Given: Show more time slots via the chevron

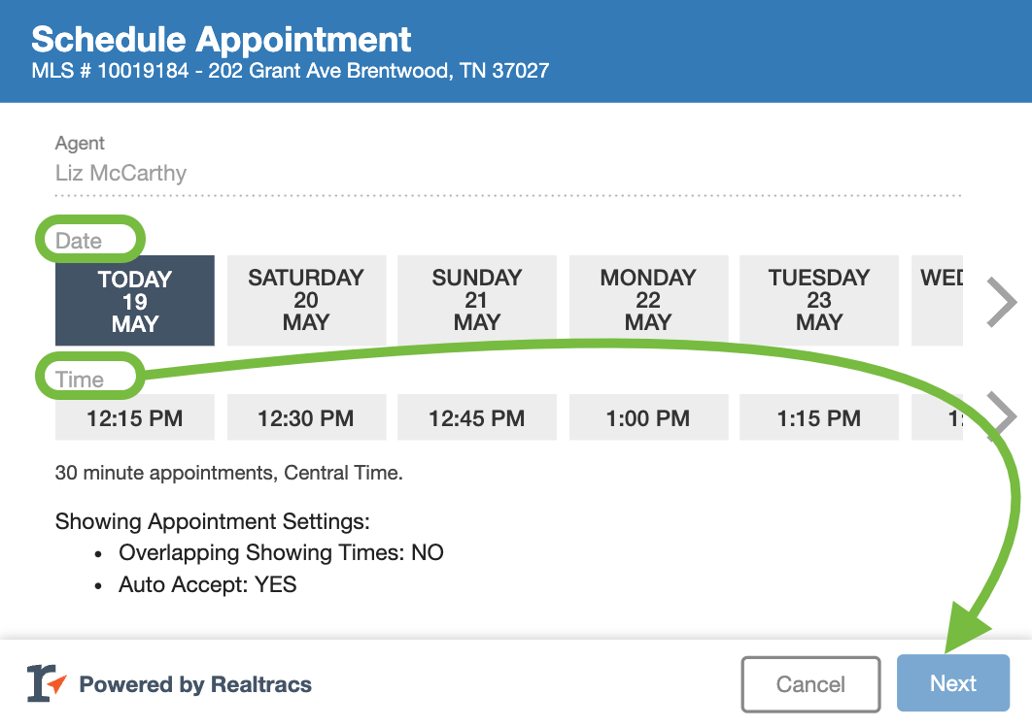Looking at the screenshot, I should (x=1001, y=410).
